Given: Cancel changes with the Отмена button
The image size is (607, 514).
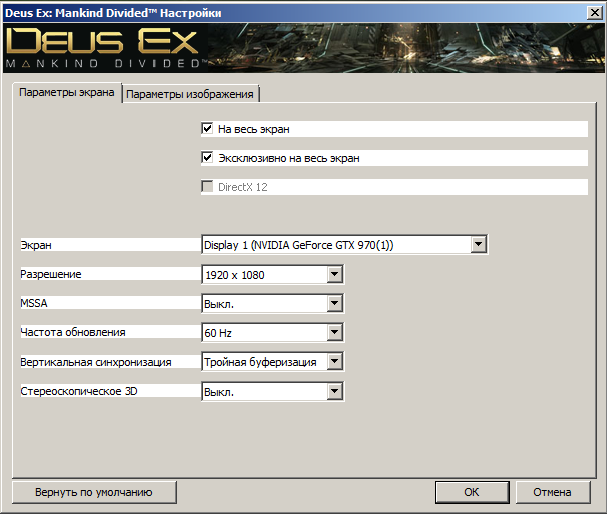Looking at the screenshot, I should click(552, 492).
